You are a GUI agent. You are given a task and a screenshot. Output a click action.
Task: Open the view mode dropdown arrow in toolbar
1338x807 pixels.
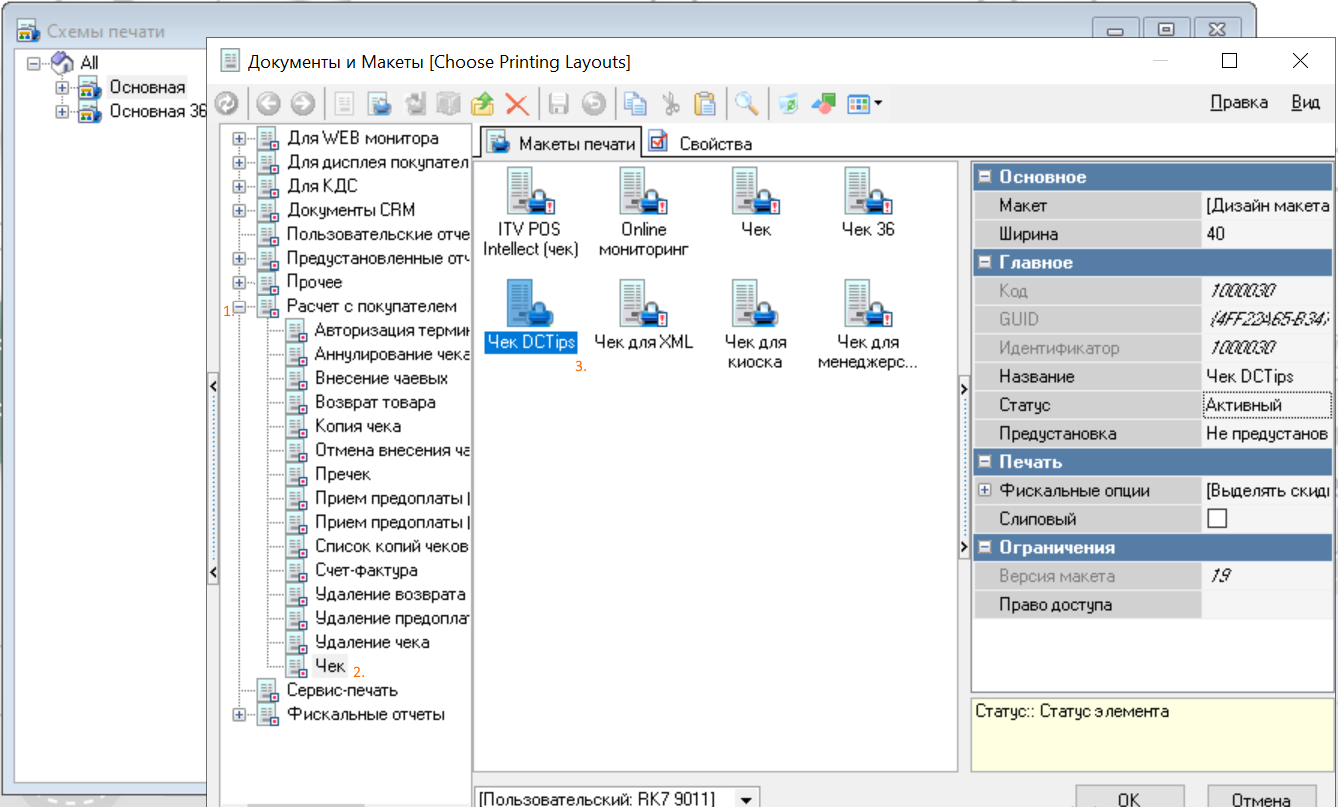[x=877, y=103]
